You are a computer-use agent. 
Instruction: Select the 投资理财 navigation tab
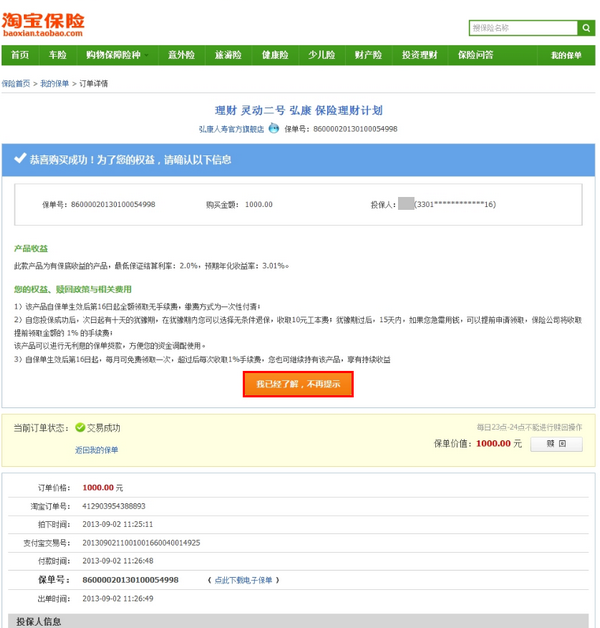click(x=419, y=55)
